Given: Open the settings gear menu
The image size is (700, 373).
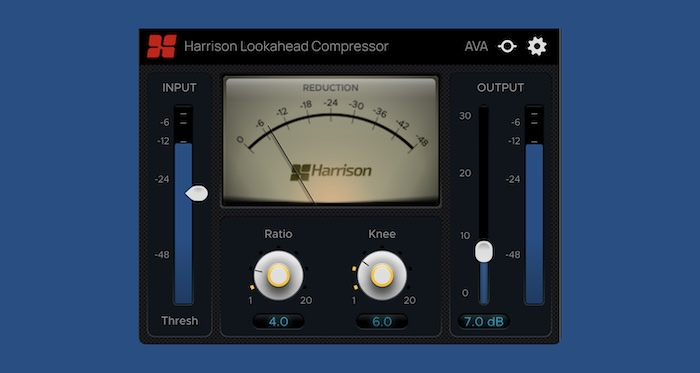Looking at the screenshot, I should [537, 46].
